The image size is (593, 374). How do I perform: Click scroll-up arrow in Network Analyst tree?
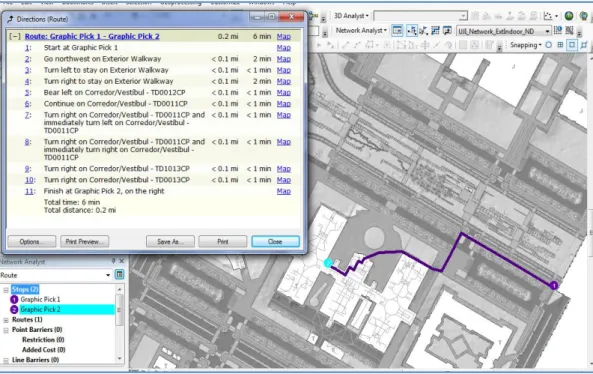click(120, 289)
